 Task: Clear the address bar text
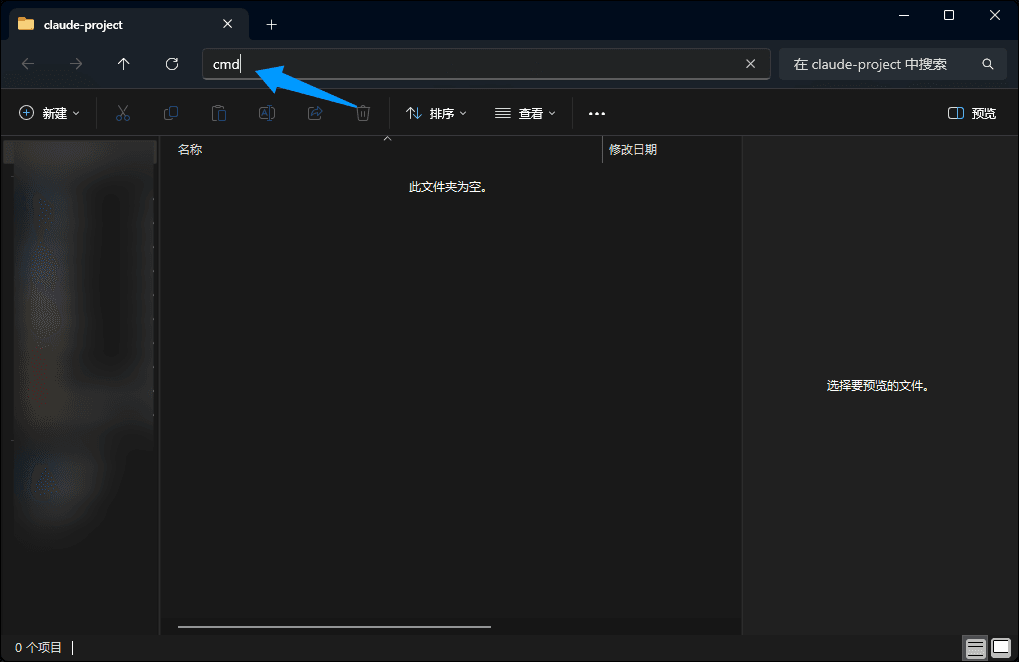pyautogui.click(x=751, y=64)
